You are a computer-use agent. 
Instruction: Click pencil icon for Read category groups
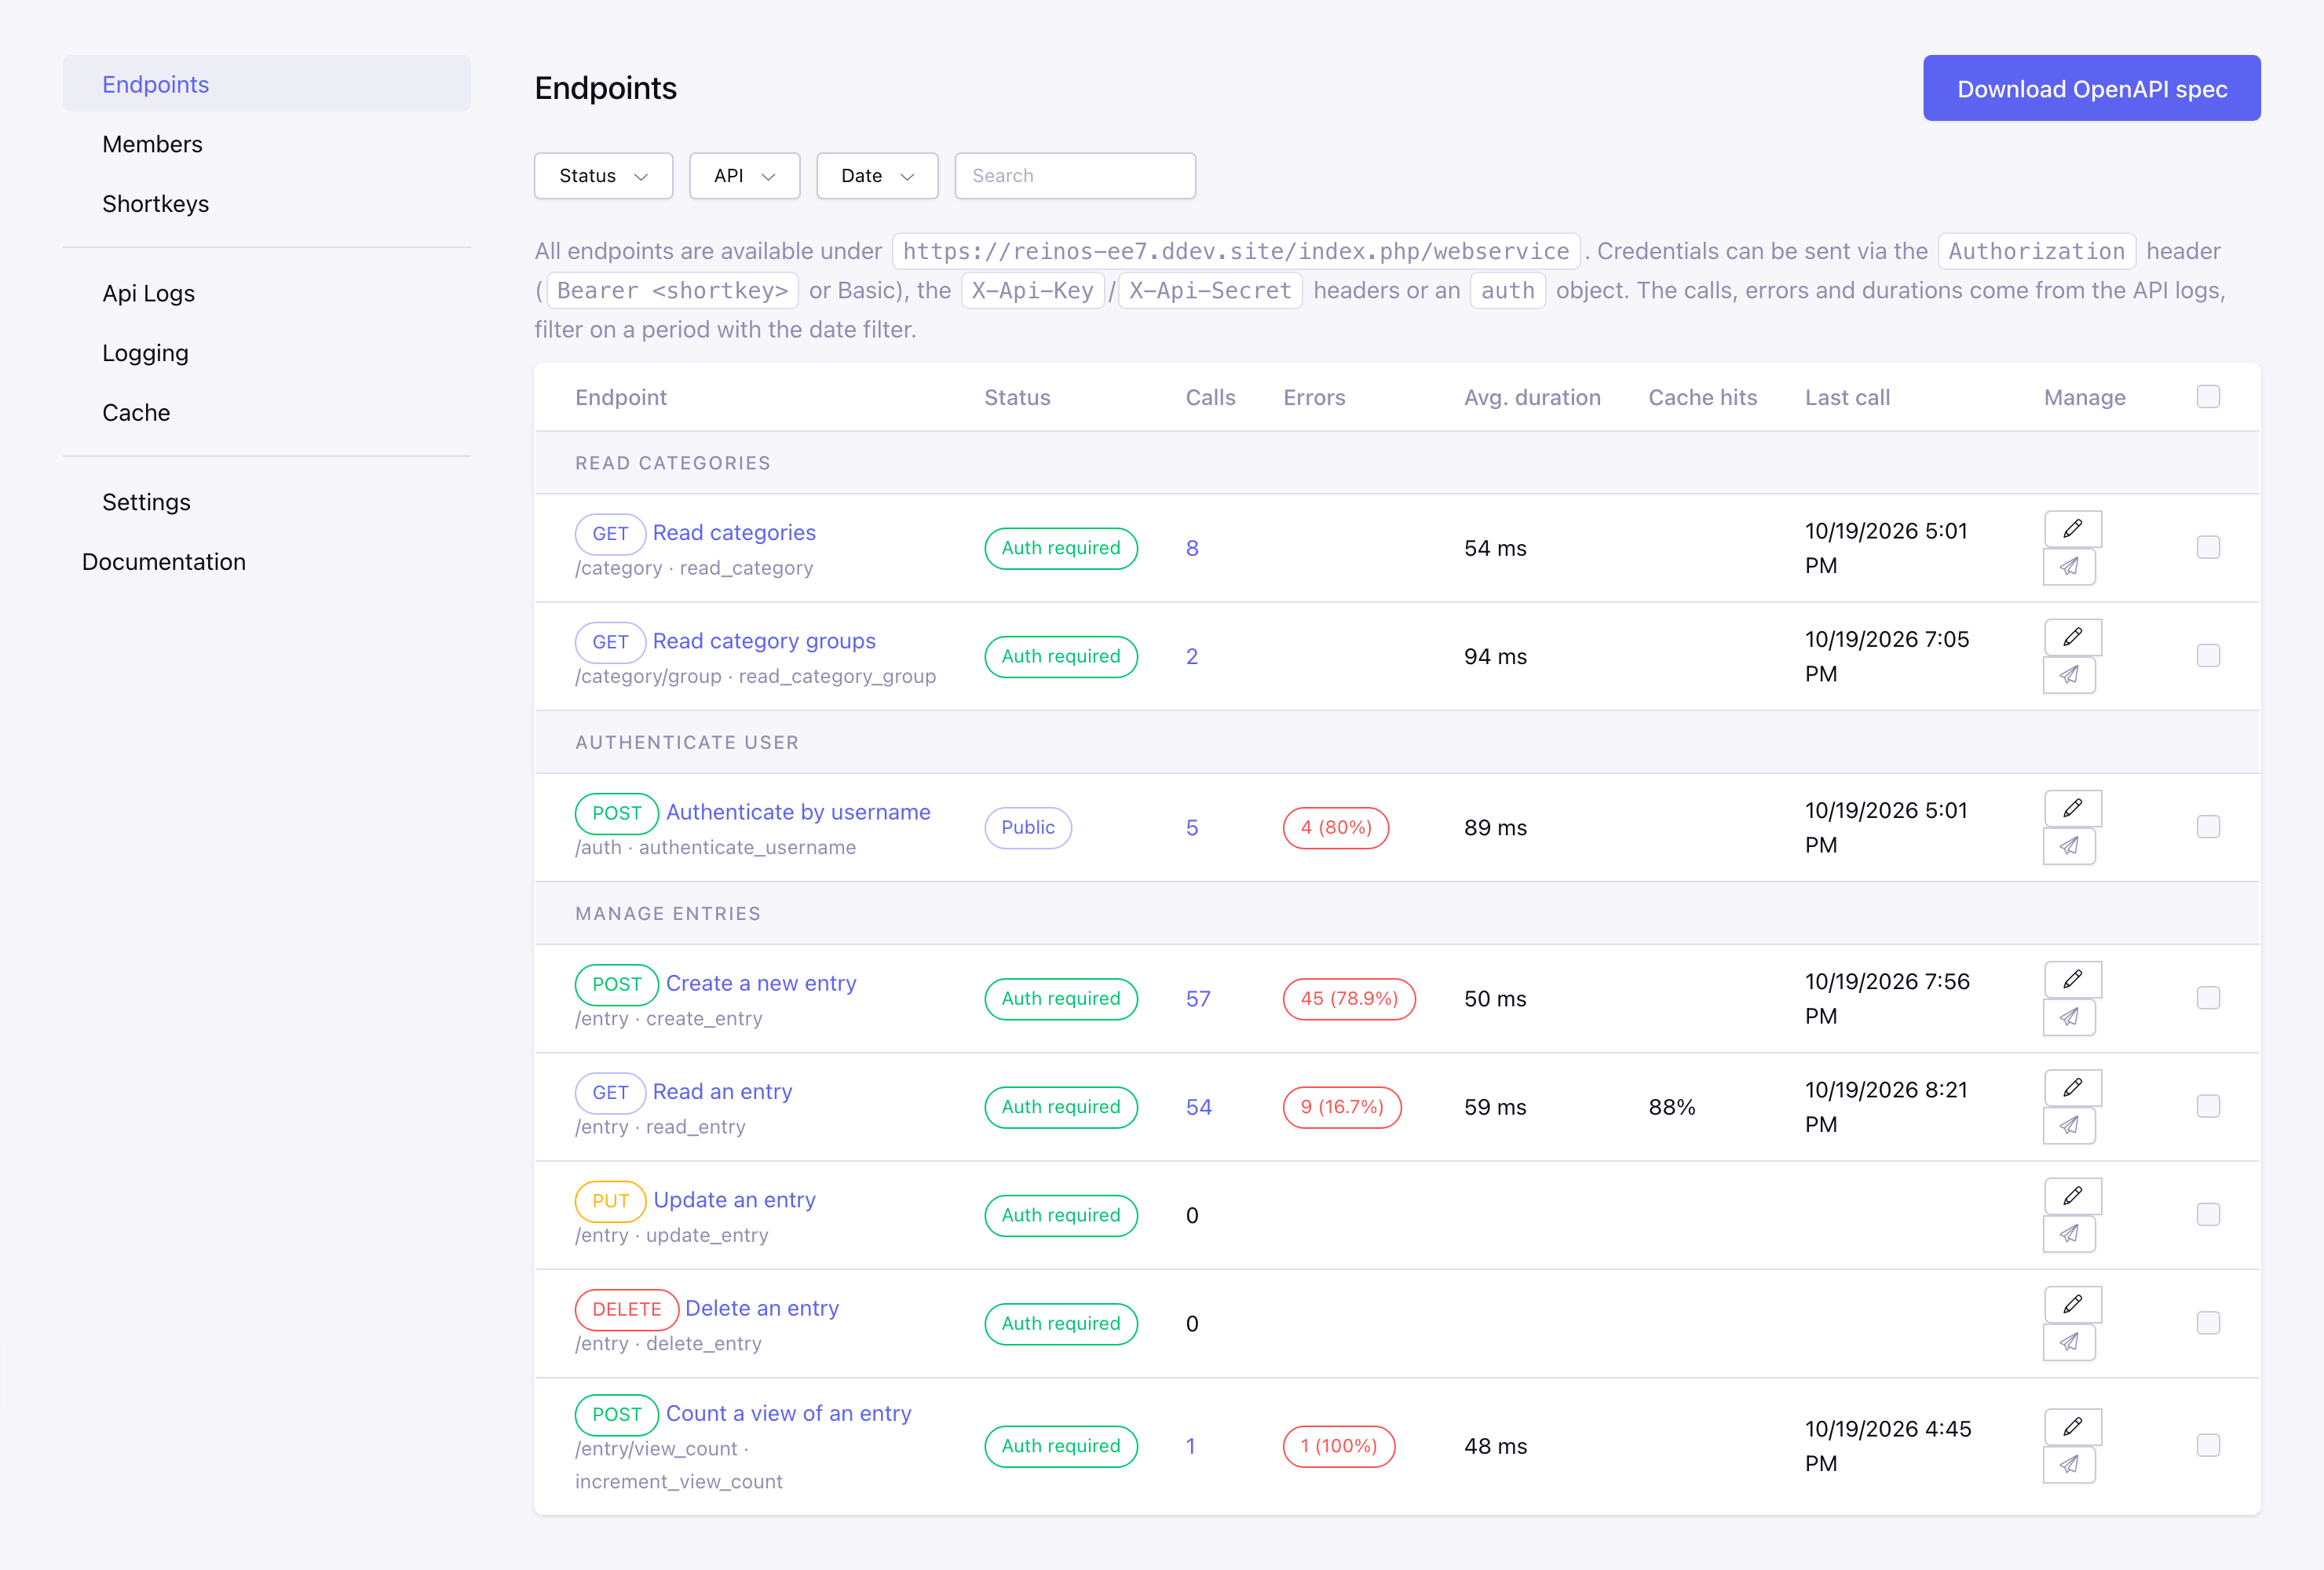[2073, 637]
